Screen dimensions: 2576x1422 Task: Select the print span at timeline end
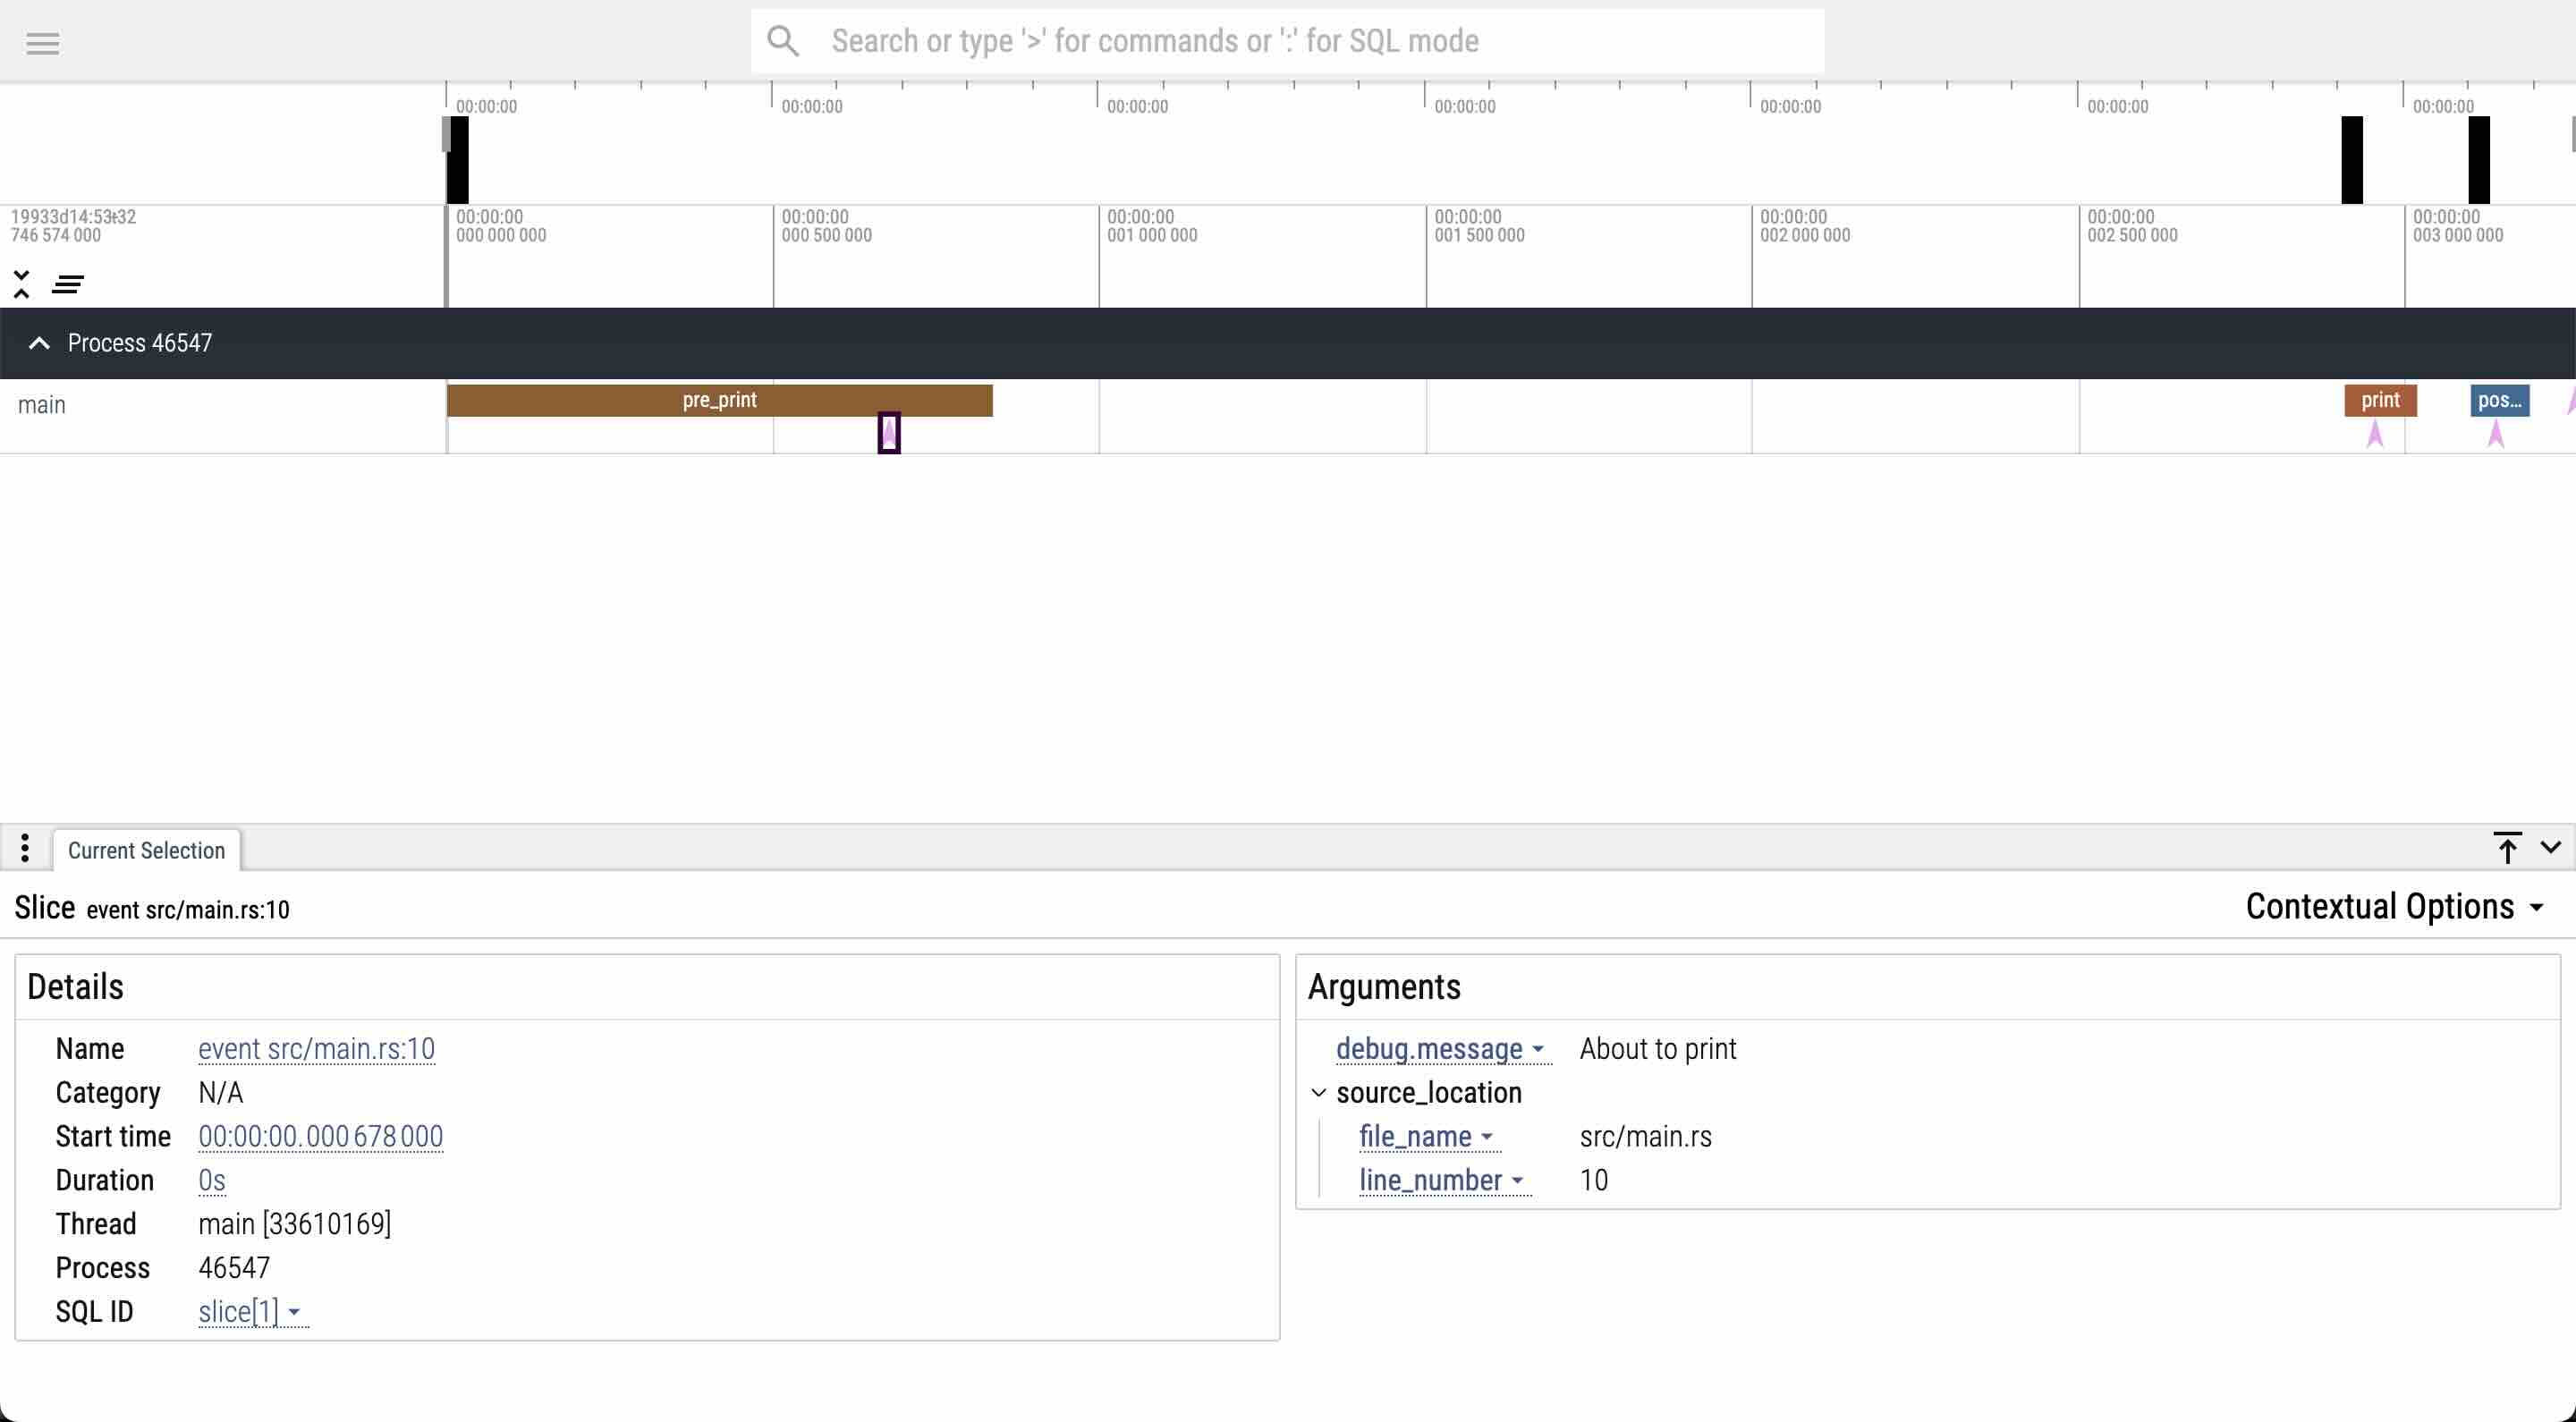pos(2380,399)
